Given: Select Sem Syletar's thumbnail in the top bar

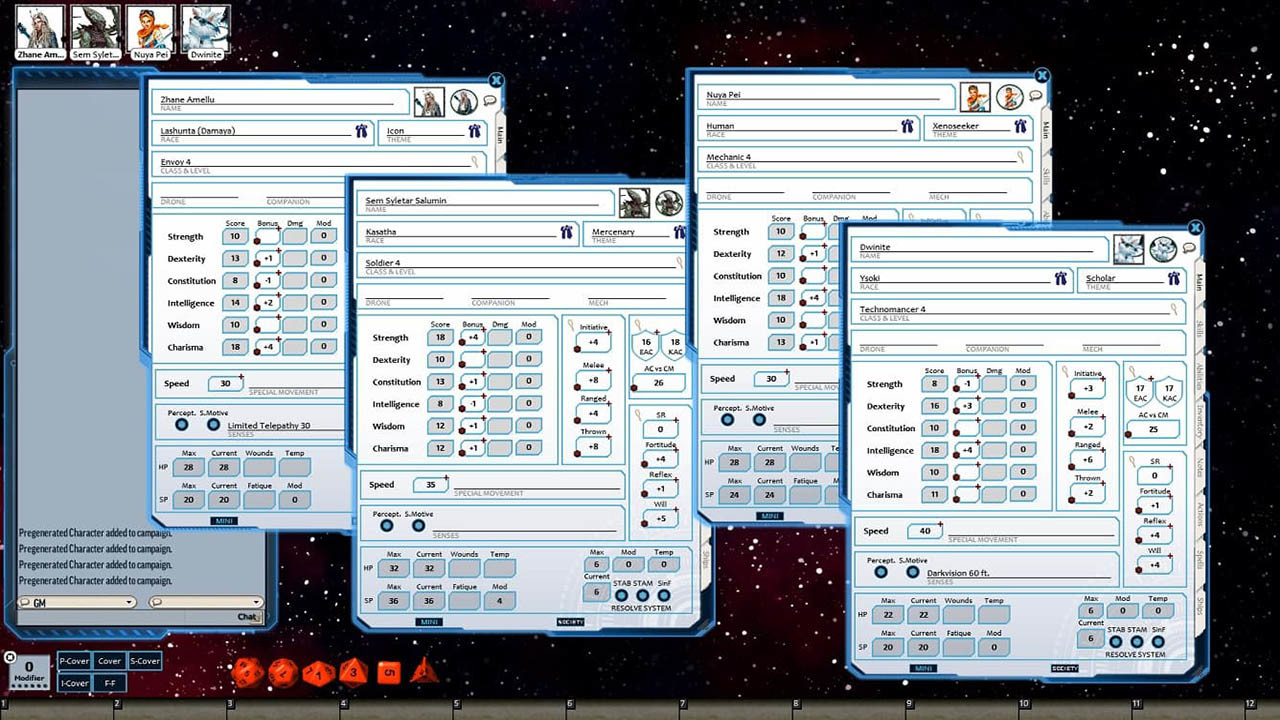Looking at the screenshot, I should (96, 27).
